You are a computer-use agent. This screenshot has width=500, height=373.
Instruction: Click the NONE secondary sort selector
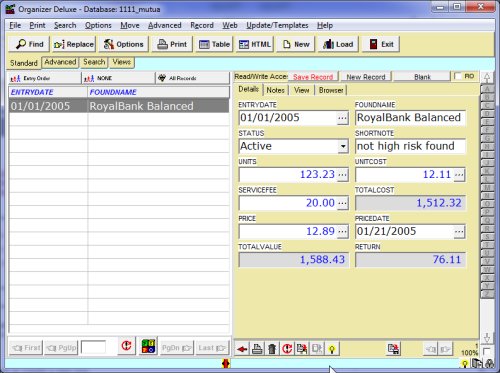[x=118, y=78]
